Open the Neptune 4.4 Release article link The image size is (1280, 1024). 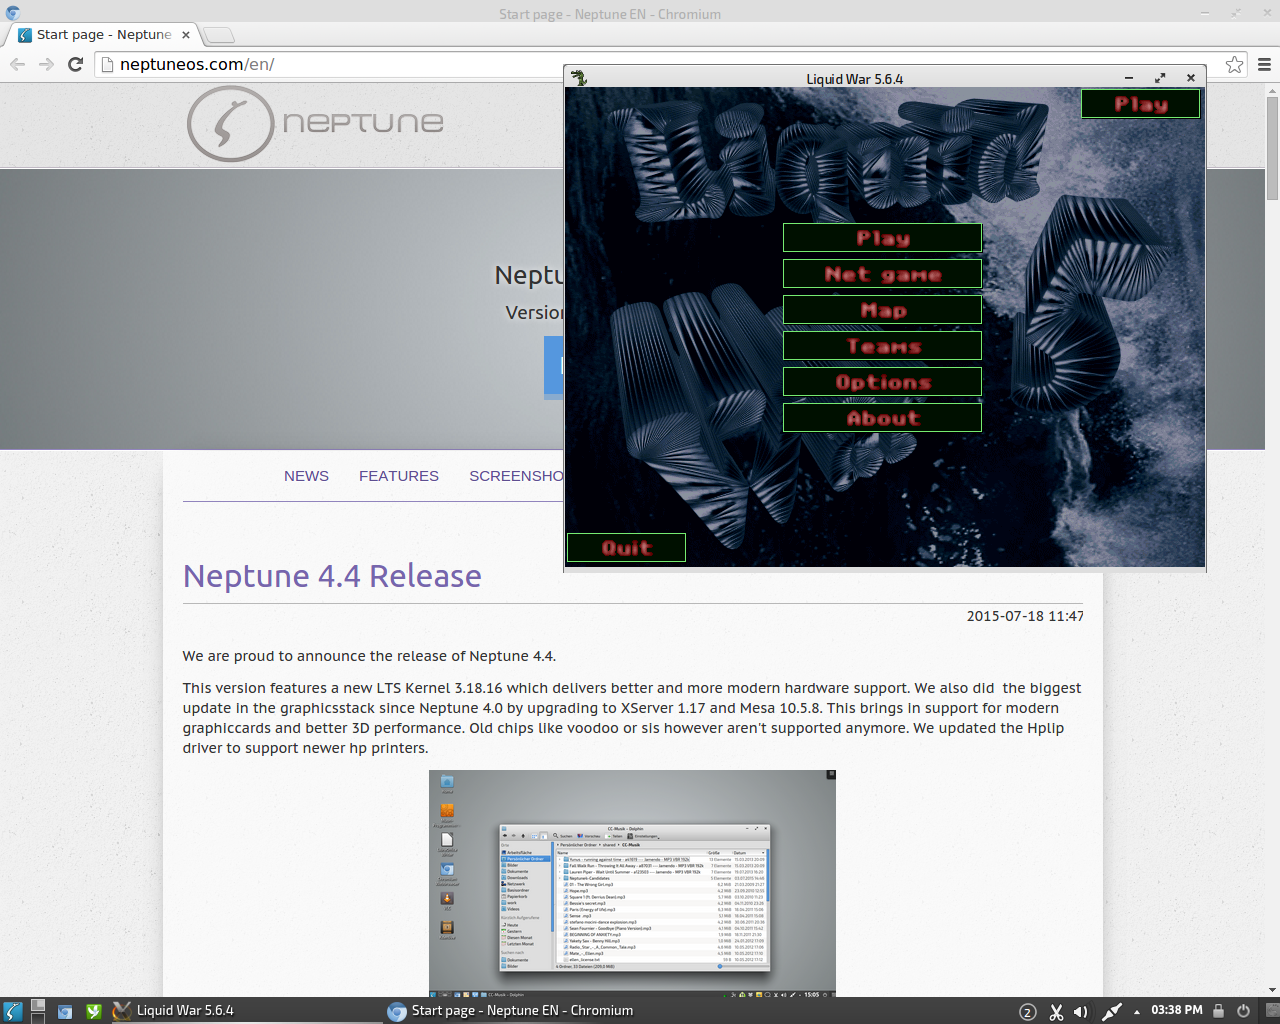[332, 576]
